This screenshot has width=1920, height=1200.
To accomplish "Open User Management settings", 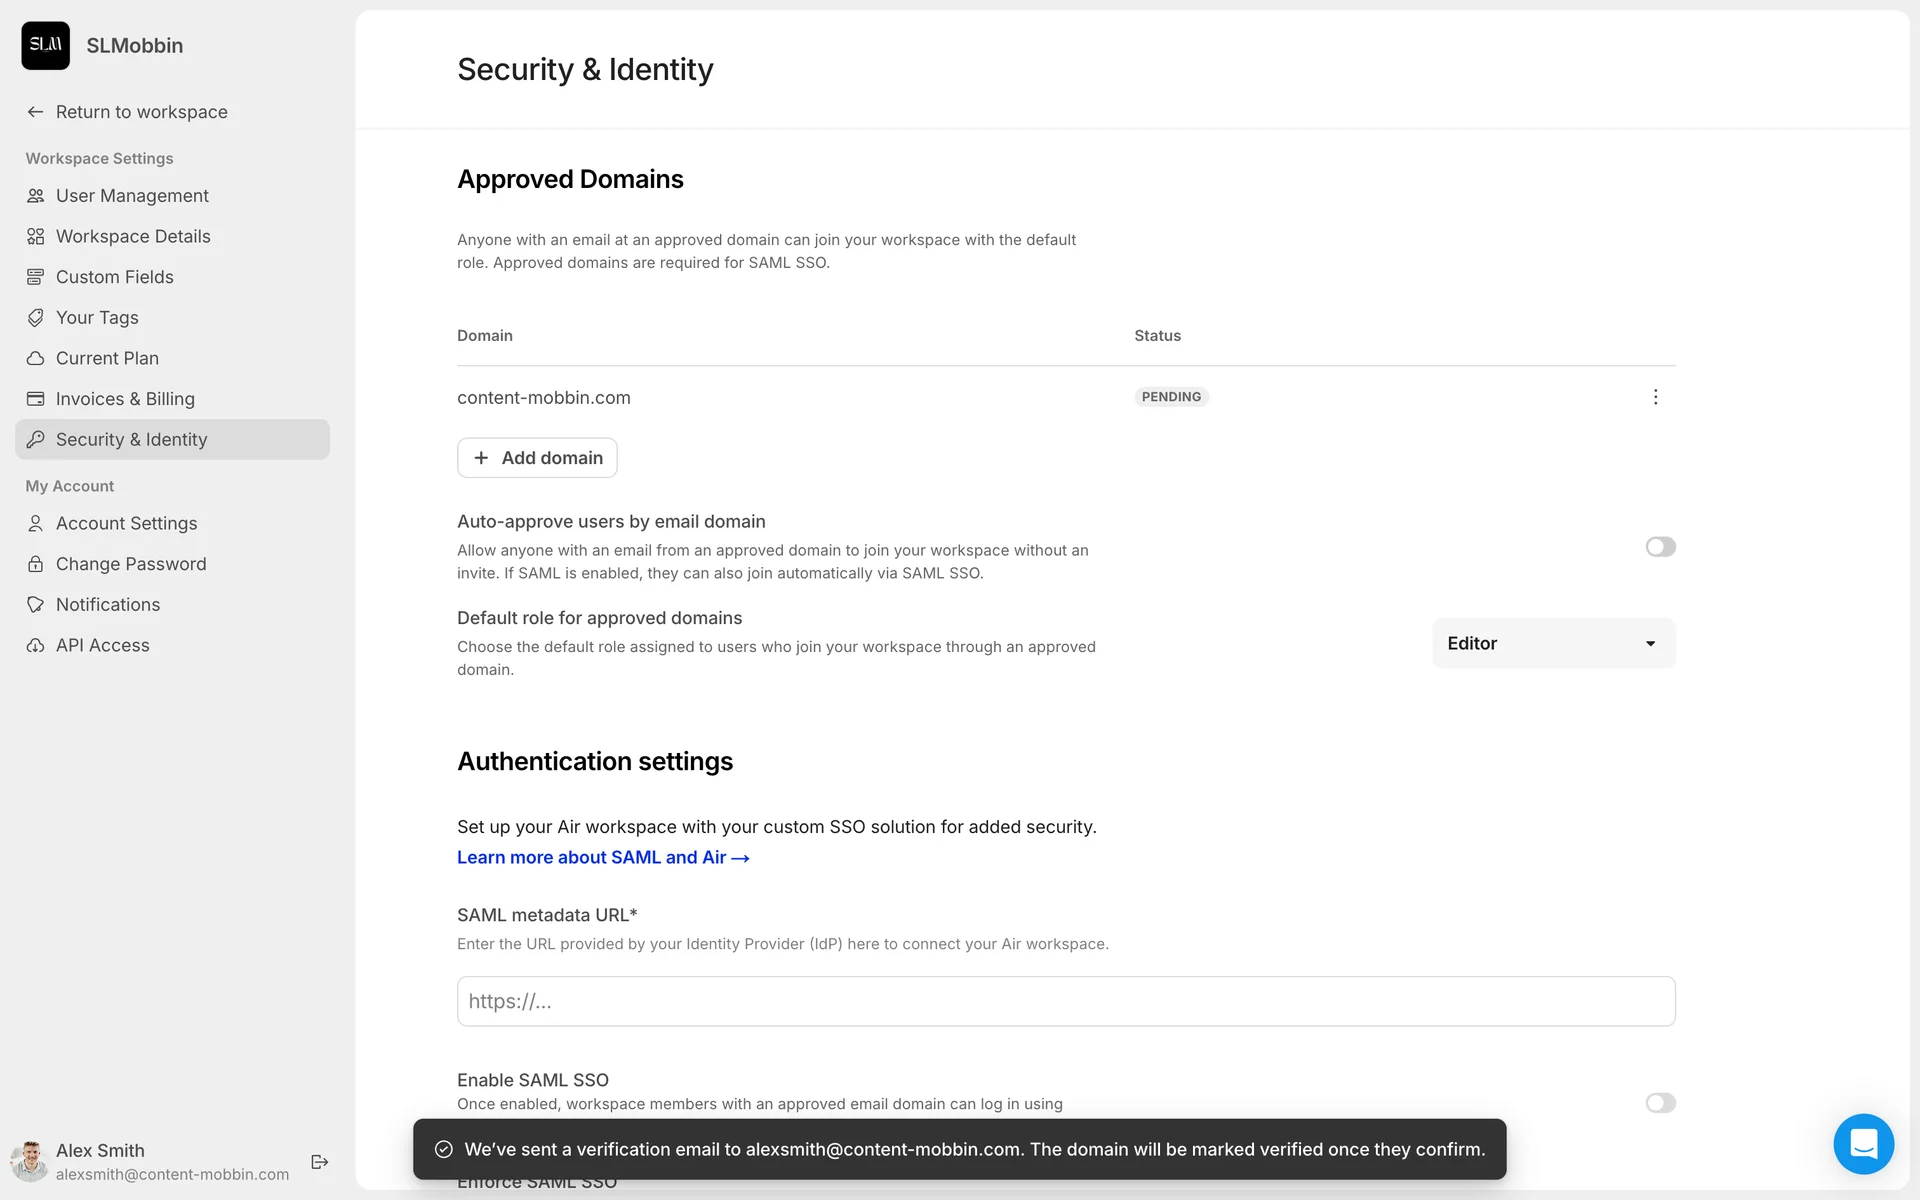I will pos(132,196).
